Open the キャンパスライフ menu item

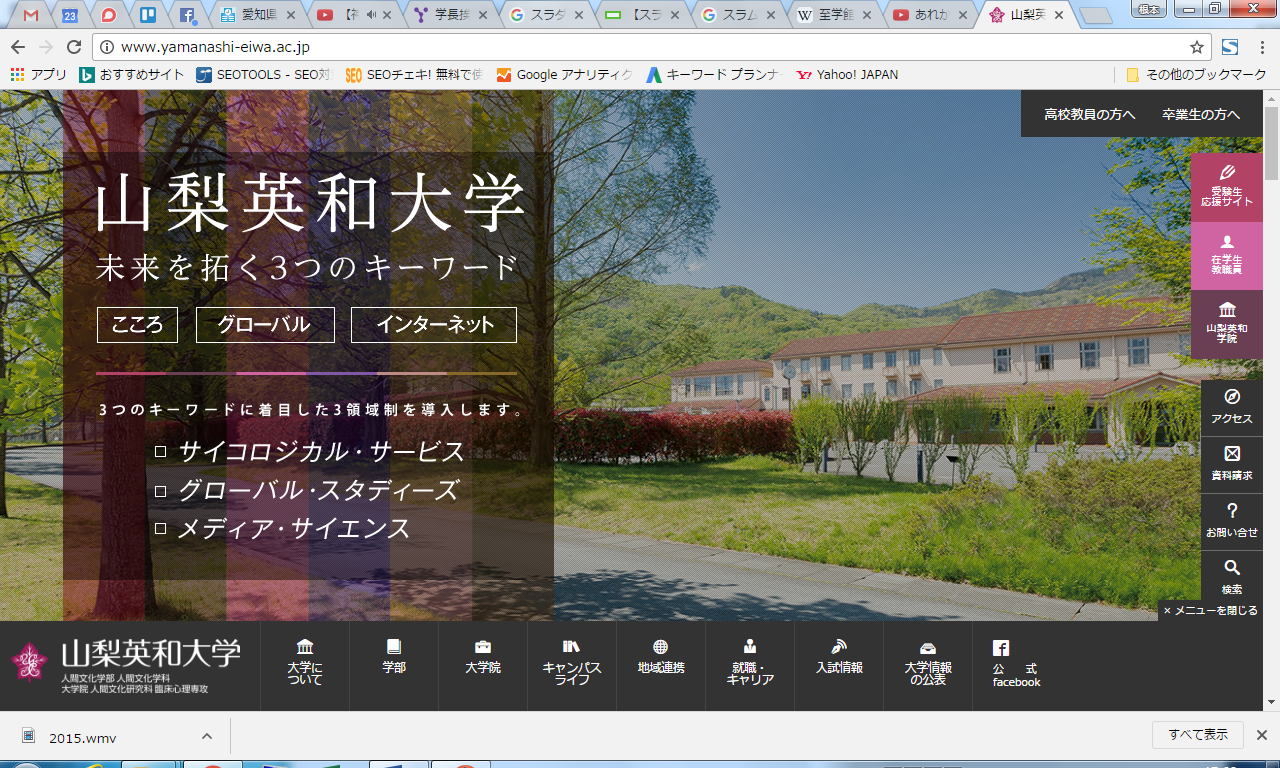[x=572, y=665]
